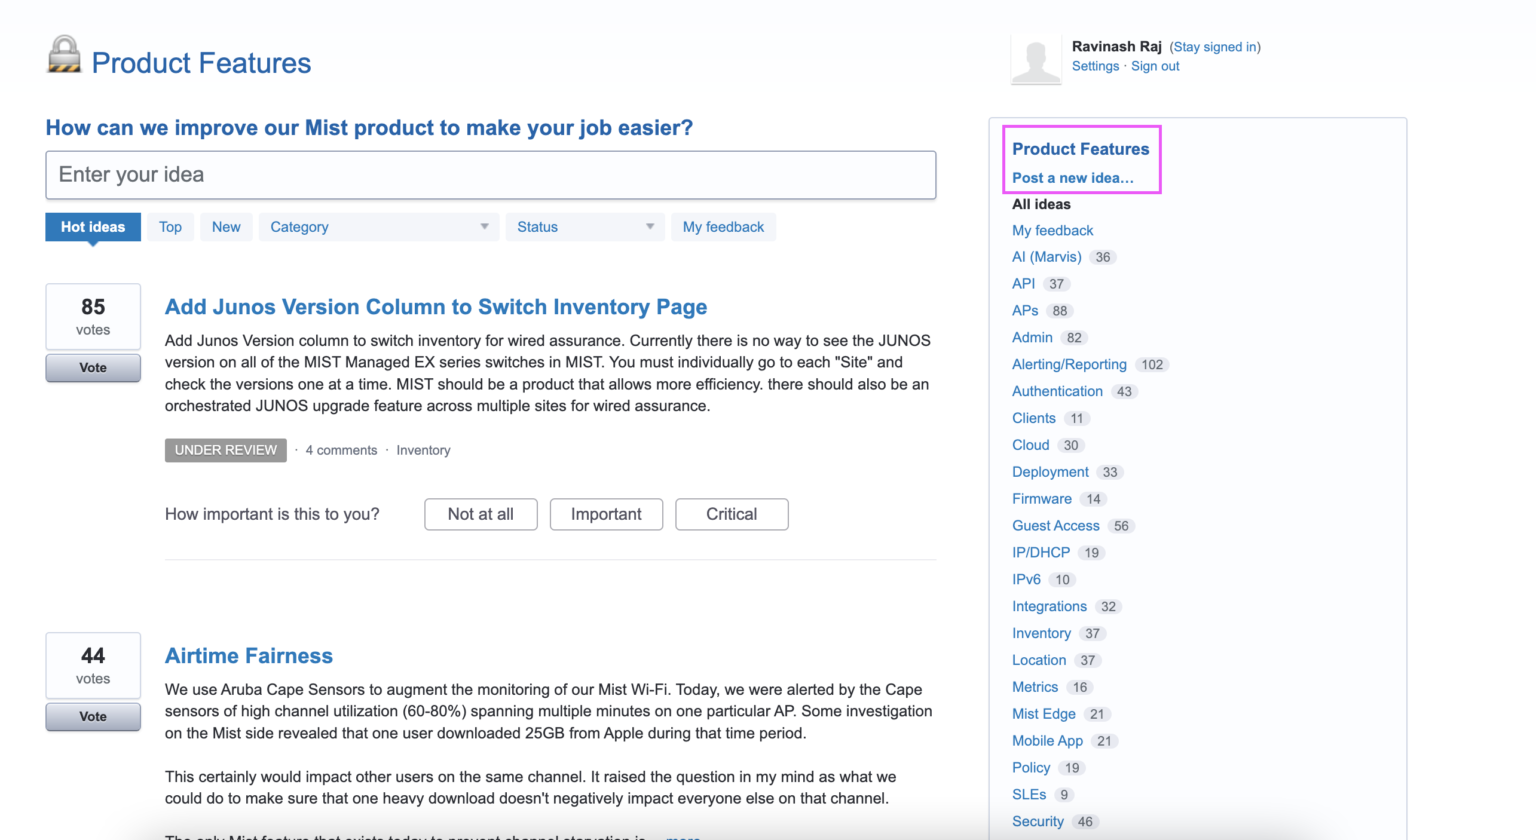Screen dimensions: 1536x840
Task: Open the My feedback tab
Action: (723, 227)
